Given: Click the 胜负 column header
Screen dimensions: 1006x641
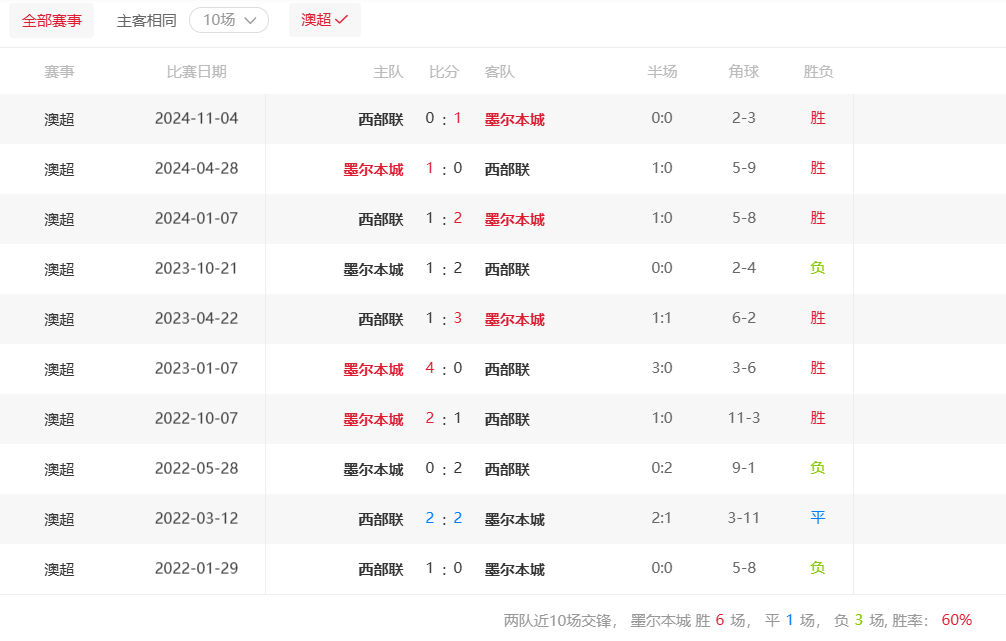Looking at the screenshot, I should pos(818,72).
